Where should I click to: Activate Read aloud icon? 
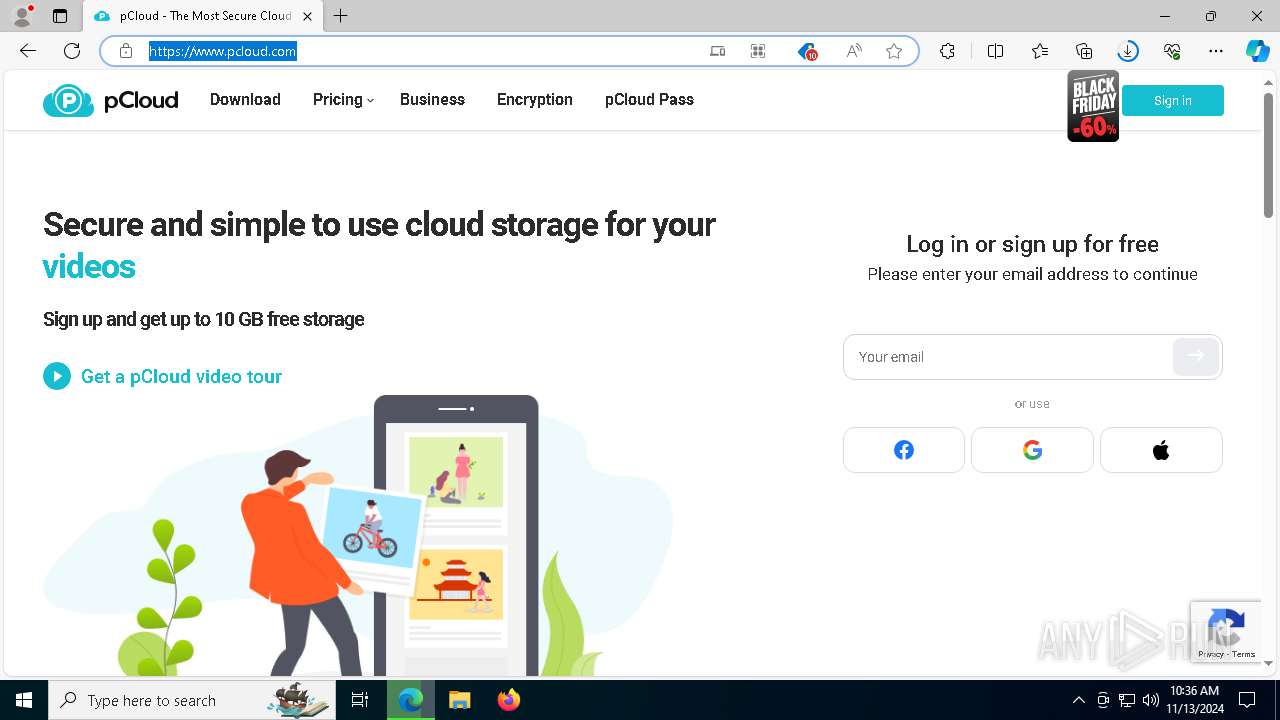(853, 51)
